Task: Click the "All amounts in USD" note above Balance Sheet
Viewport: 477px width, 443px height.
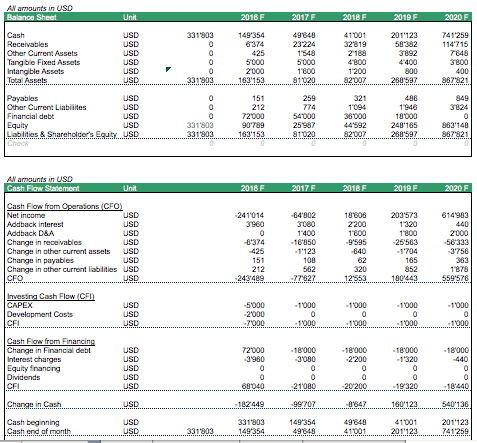Action: point(40,8)
